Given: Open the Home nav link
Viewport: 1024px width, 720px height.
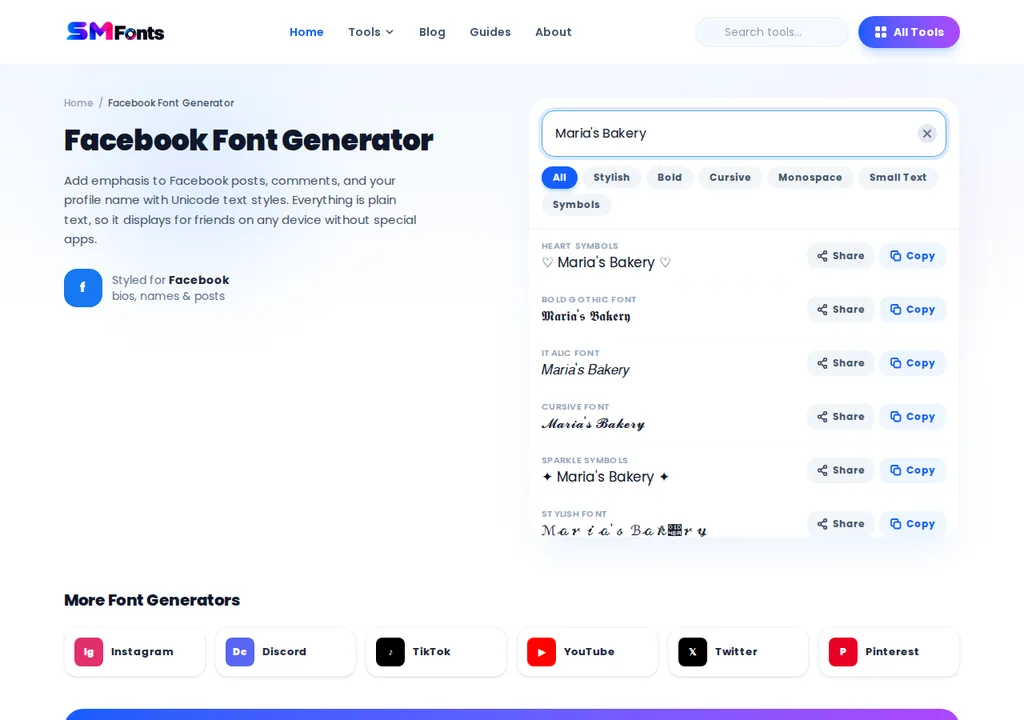Looking at the screenshot, I should (306, 32).
